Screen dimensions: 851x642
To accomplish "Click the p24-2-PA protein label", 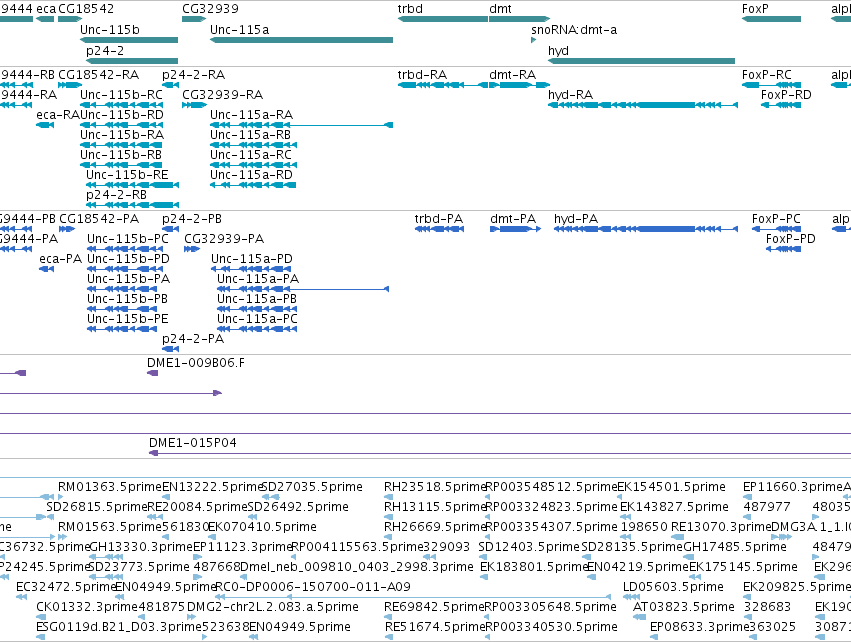I will coord(193,339).
